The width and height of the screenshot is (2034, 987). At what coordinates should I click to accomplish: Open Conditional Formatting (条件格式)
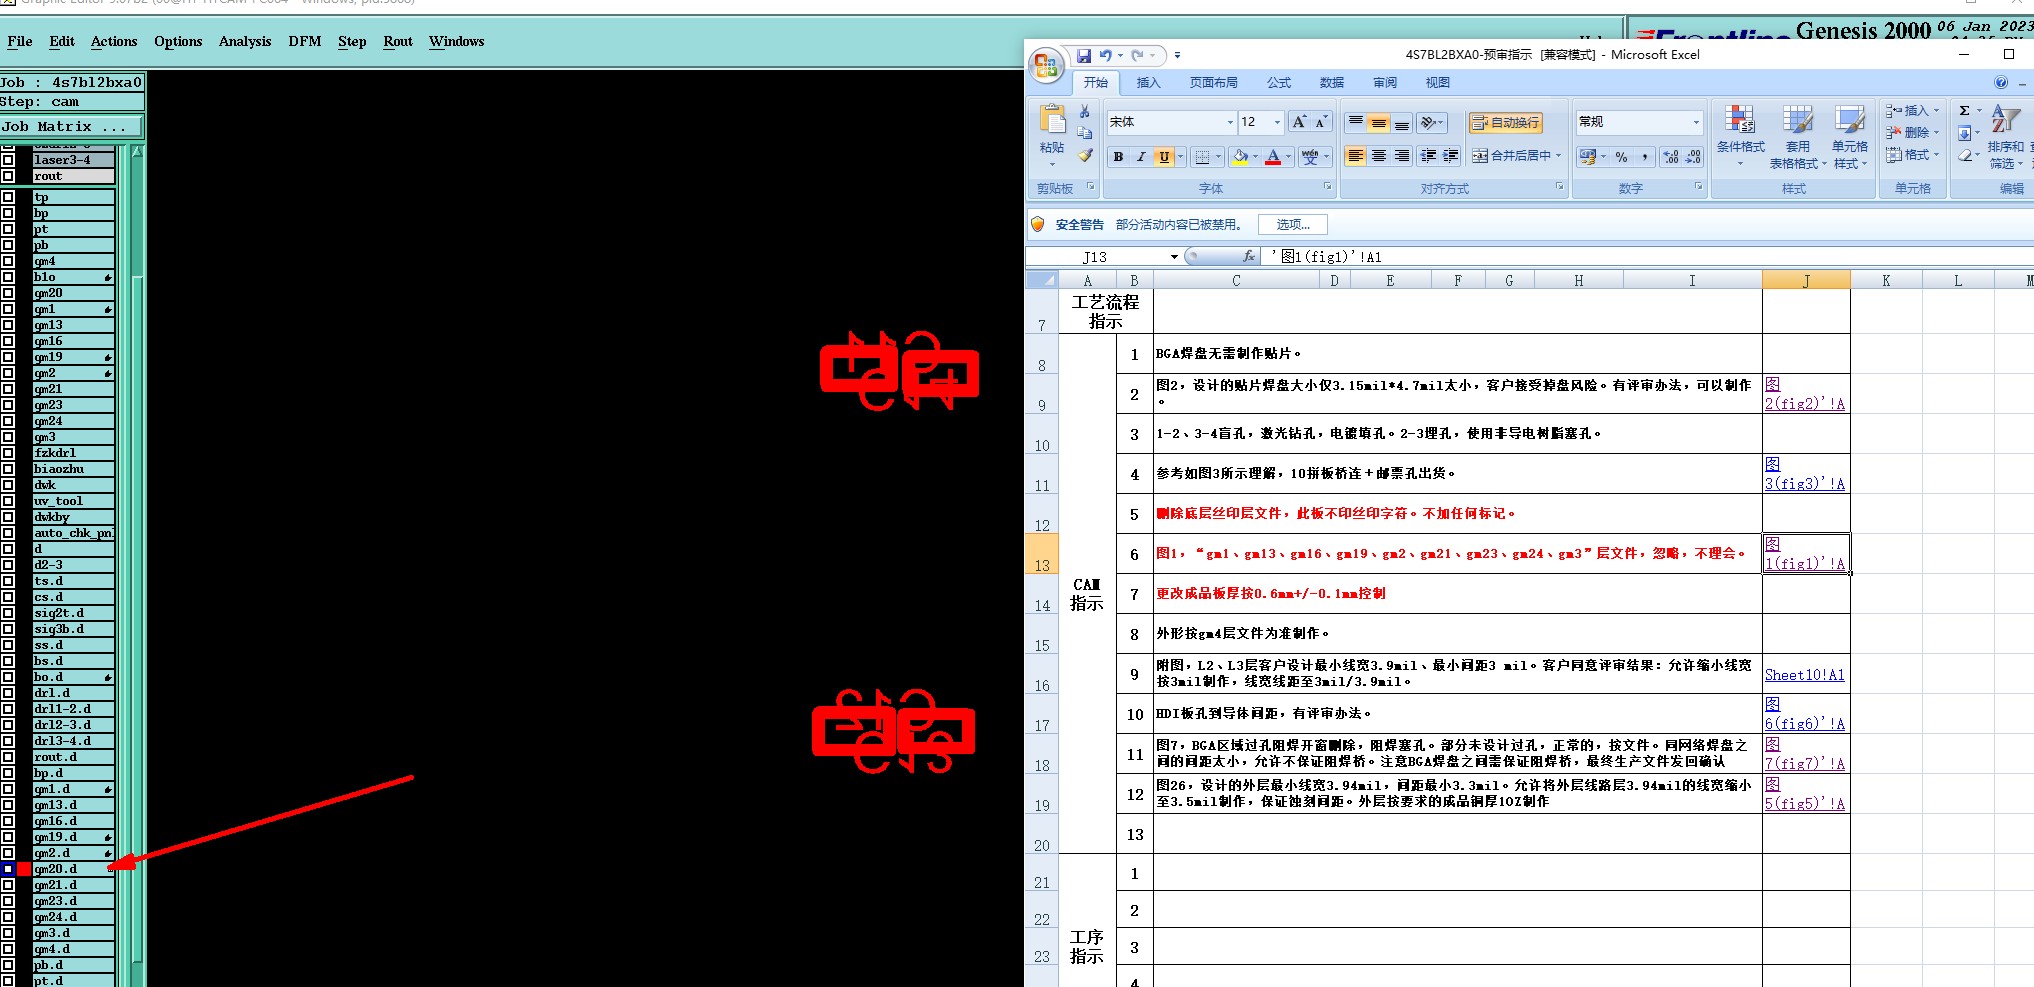pyautogui.click(x=1740, y=136)
